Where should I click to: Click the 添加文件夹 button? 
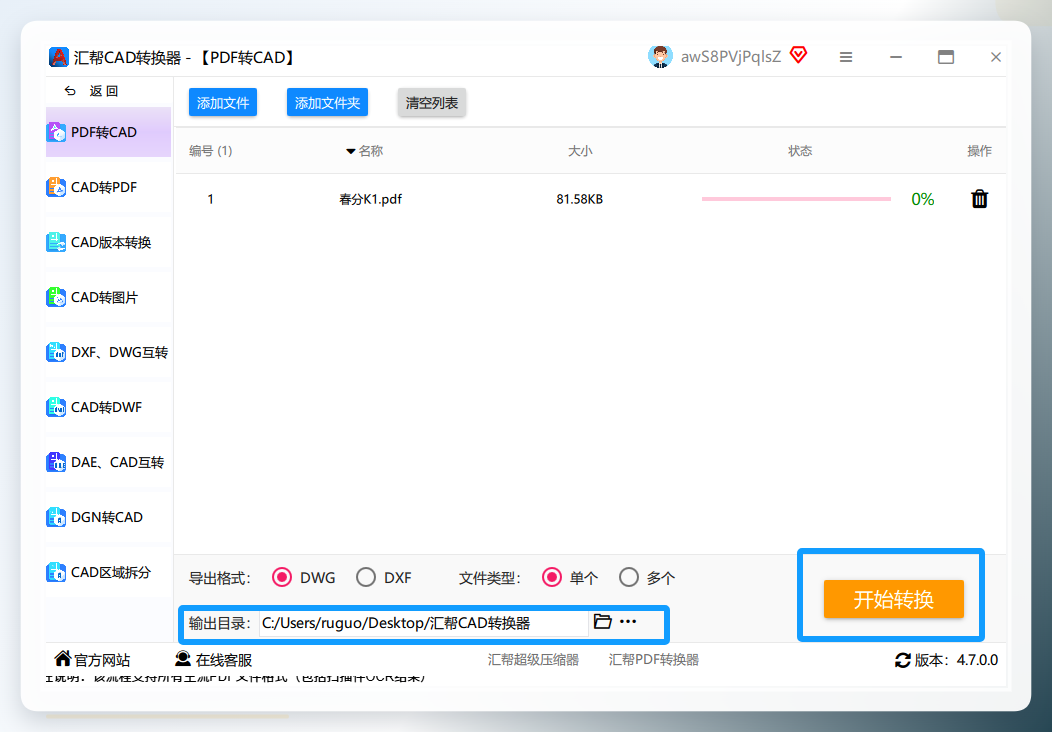coord(327,103)
